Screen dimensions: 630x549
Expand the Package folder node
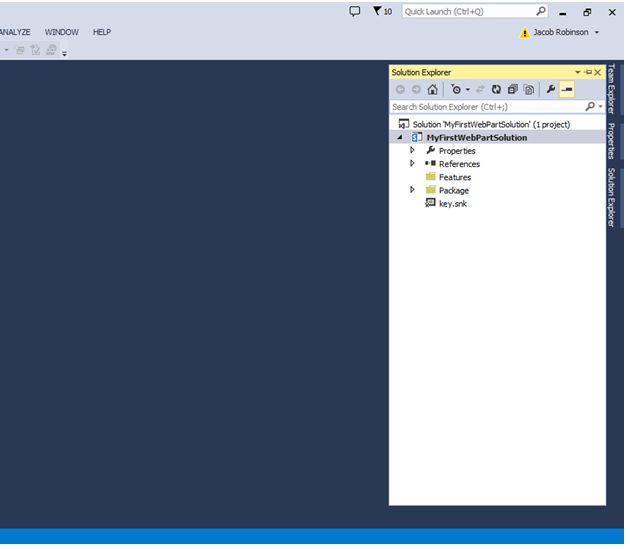pyautogui.click(x=412, y=189)
